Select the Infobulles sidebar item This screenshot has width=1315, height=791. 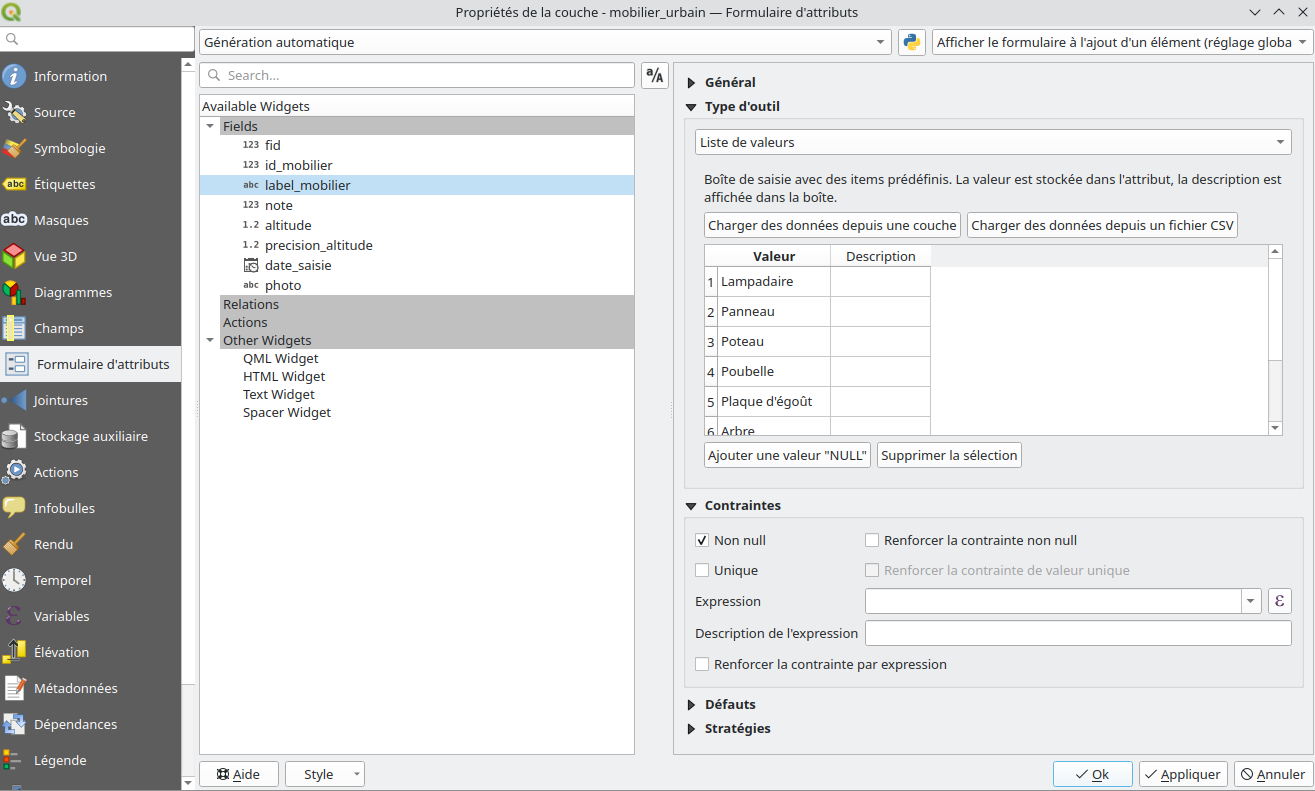click(x=64, y=508)
